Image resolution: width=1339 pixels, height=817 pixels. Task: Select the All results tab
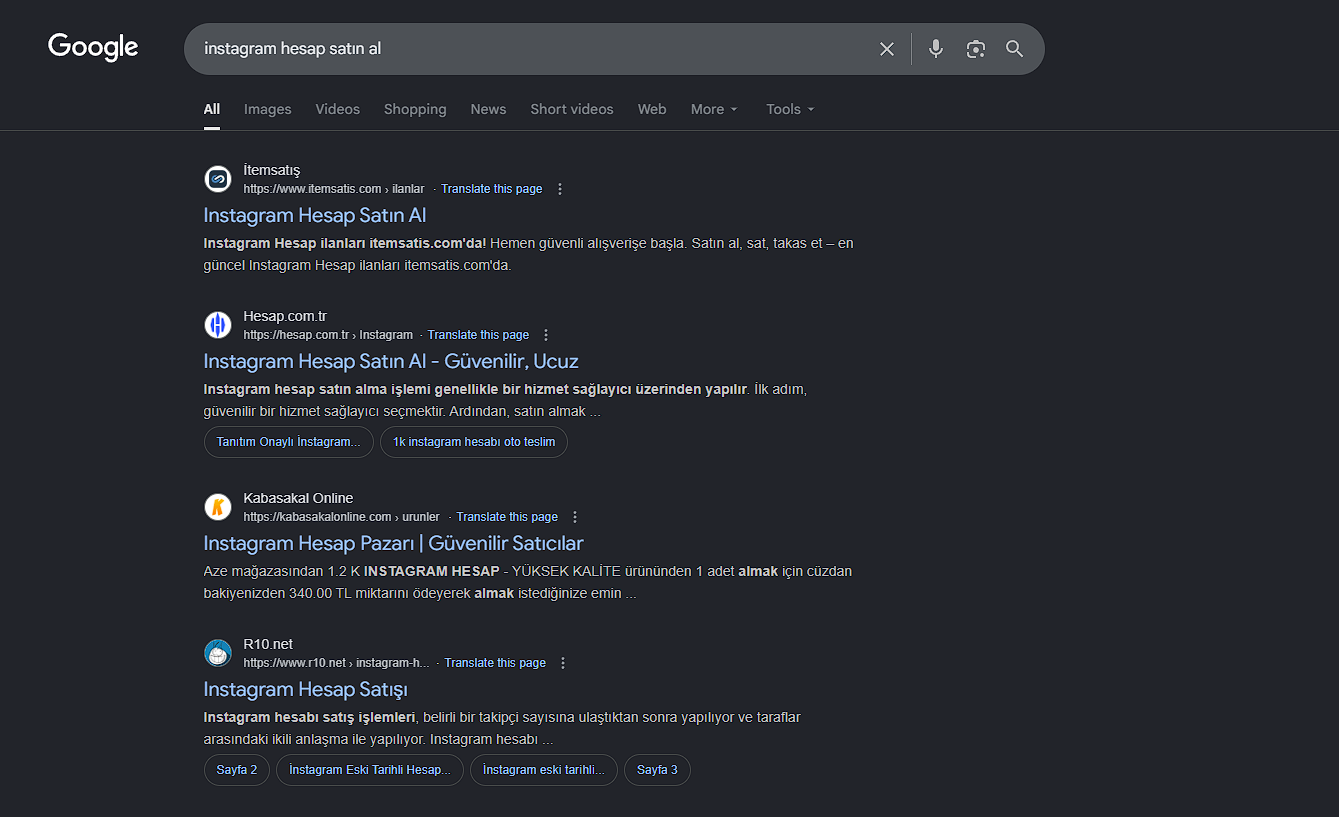coord(212,109)
